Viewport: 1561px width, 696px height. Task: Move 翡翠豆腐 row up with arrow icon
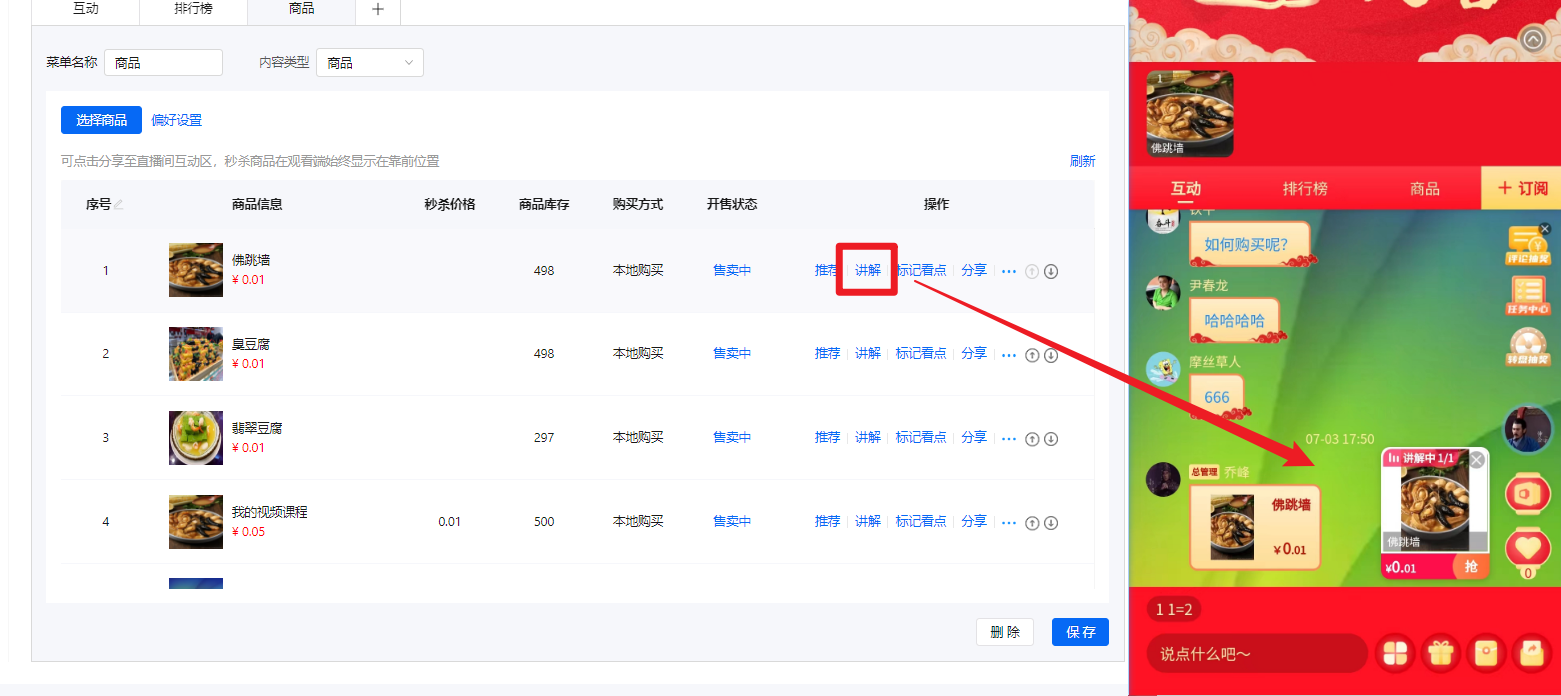1033,439
